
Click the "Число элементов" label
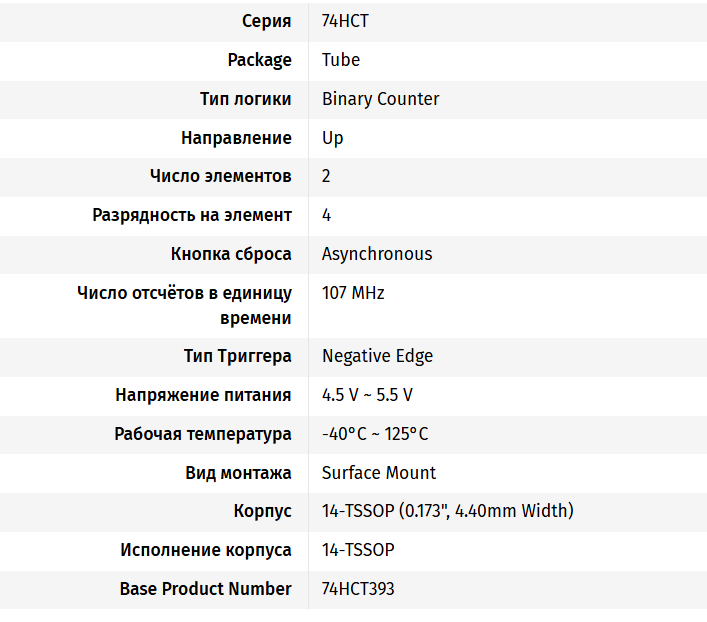pyautogui.click(x=221, y=176)
